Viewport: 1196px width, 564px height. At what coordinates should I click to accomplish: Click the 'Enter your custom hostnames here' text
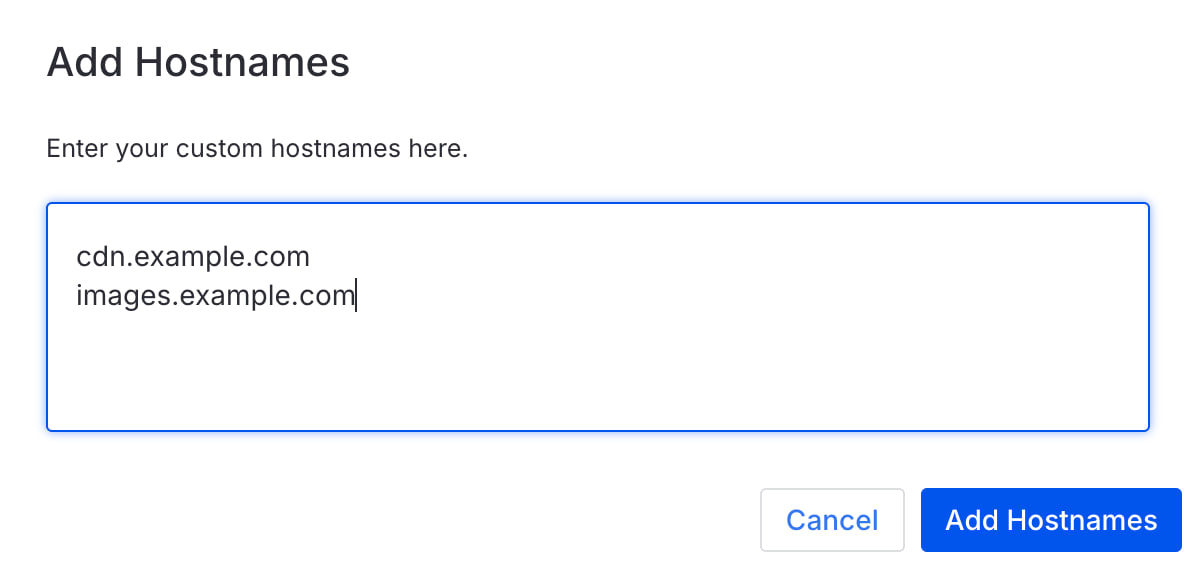(257, 150)
